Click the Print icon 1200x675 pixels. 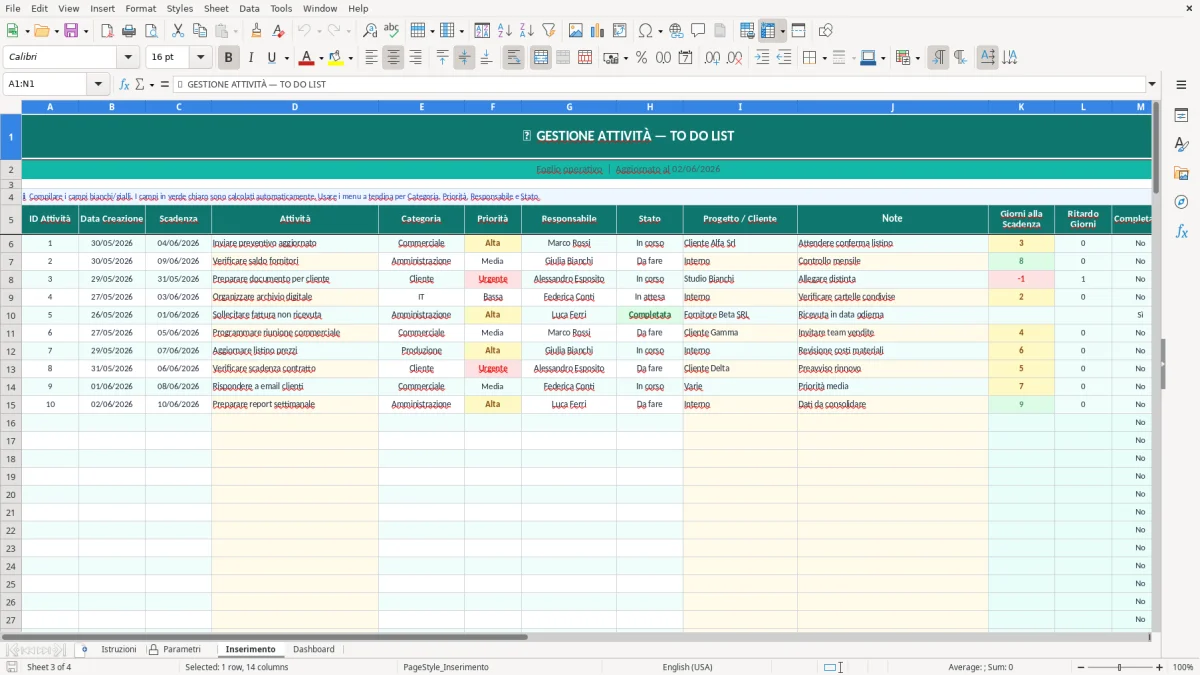[129, 31]
